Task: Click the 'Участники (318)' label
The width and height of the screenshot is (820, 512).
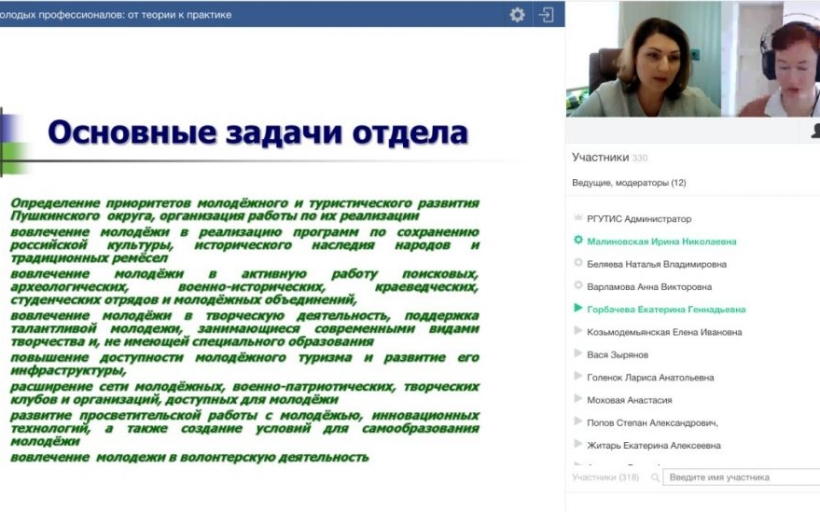Action: pyautogui.click(x=606, y=477)
